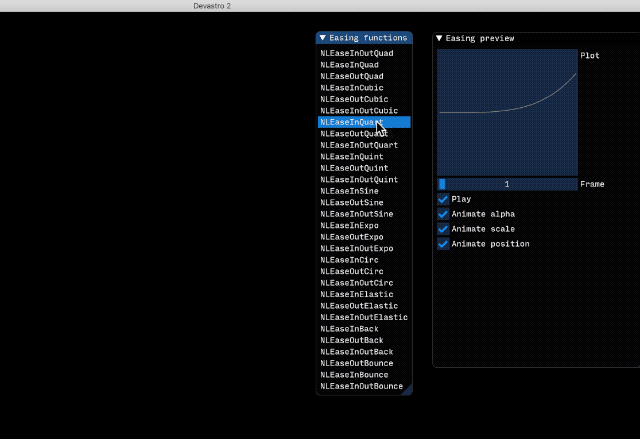Viewport: 640px width, 439px height.
Task: Click the NLEaseOutBack list item
Action: 351,340
